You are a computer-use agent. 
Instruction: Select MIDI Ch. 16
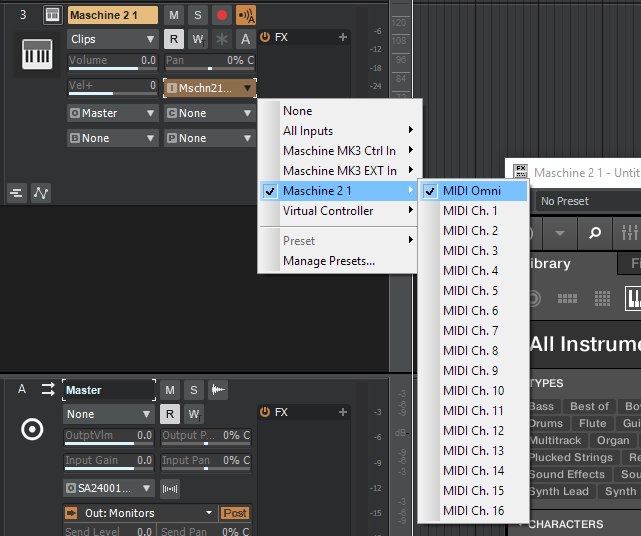[x=473, y=511]
